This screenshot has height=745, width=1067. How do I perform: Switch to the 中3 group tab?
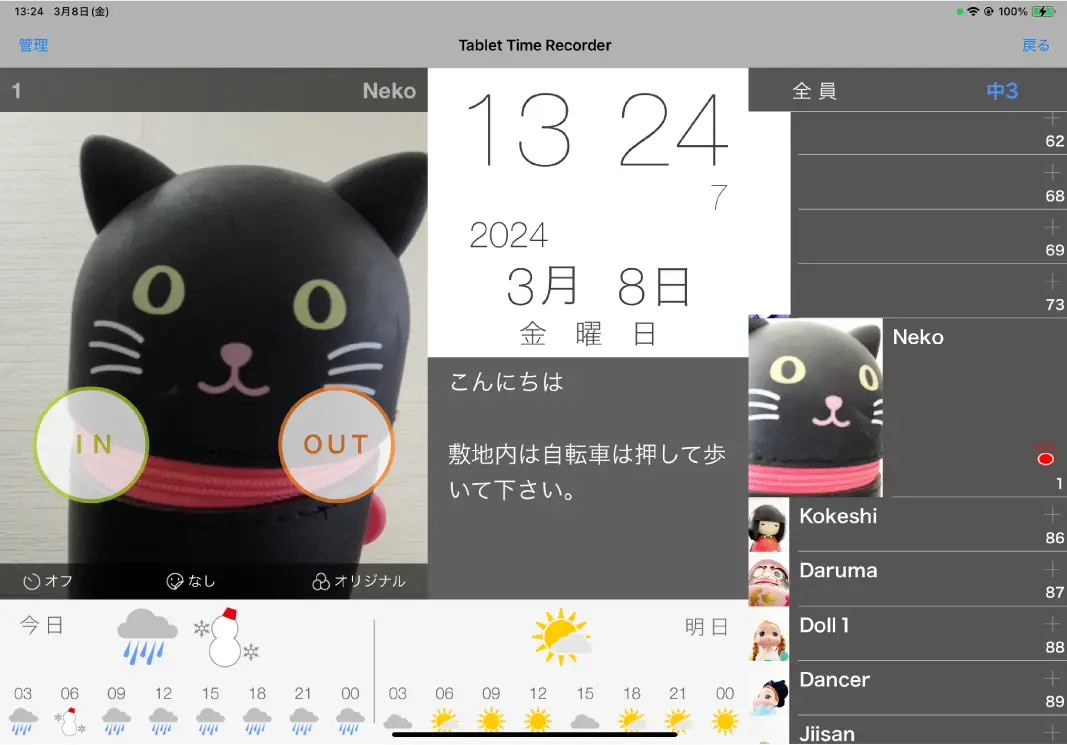click(x=1002, y=91)
